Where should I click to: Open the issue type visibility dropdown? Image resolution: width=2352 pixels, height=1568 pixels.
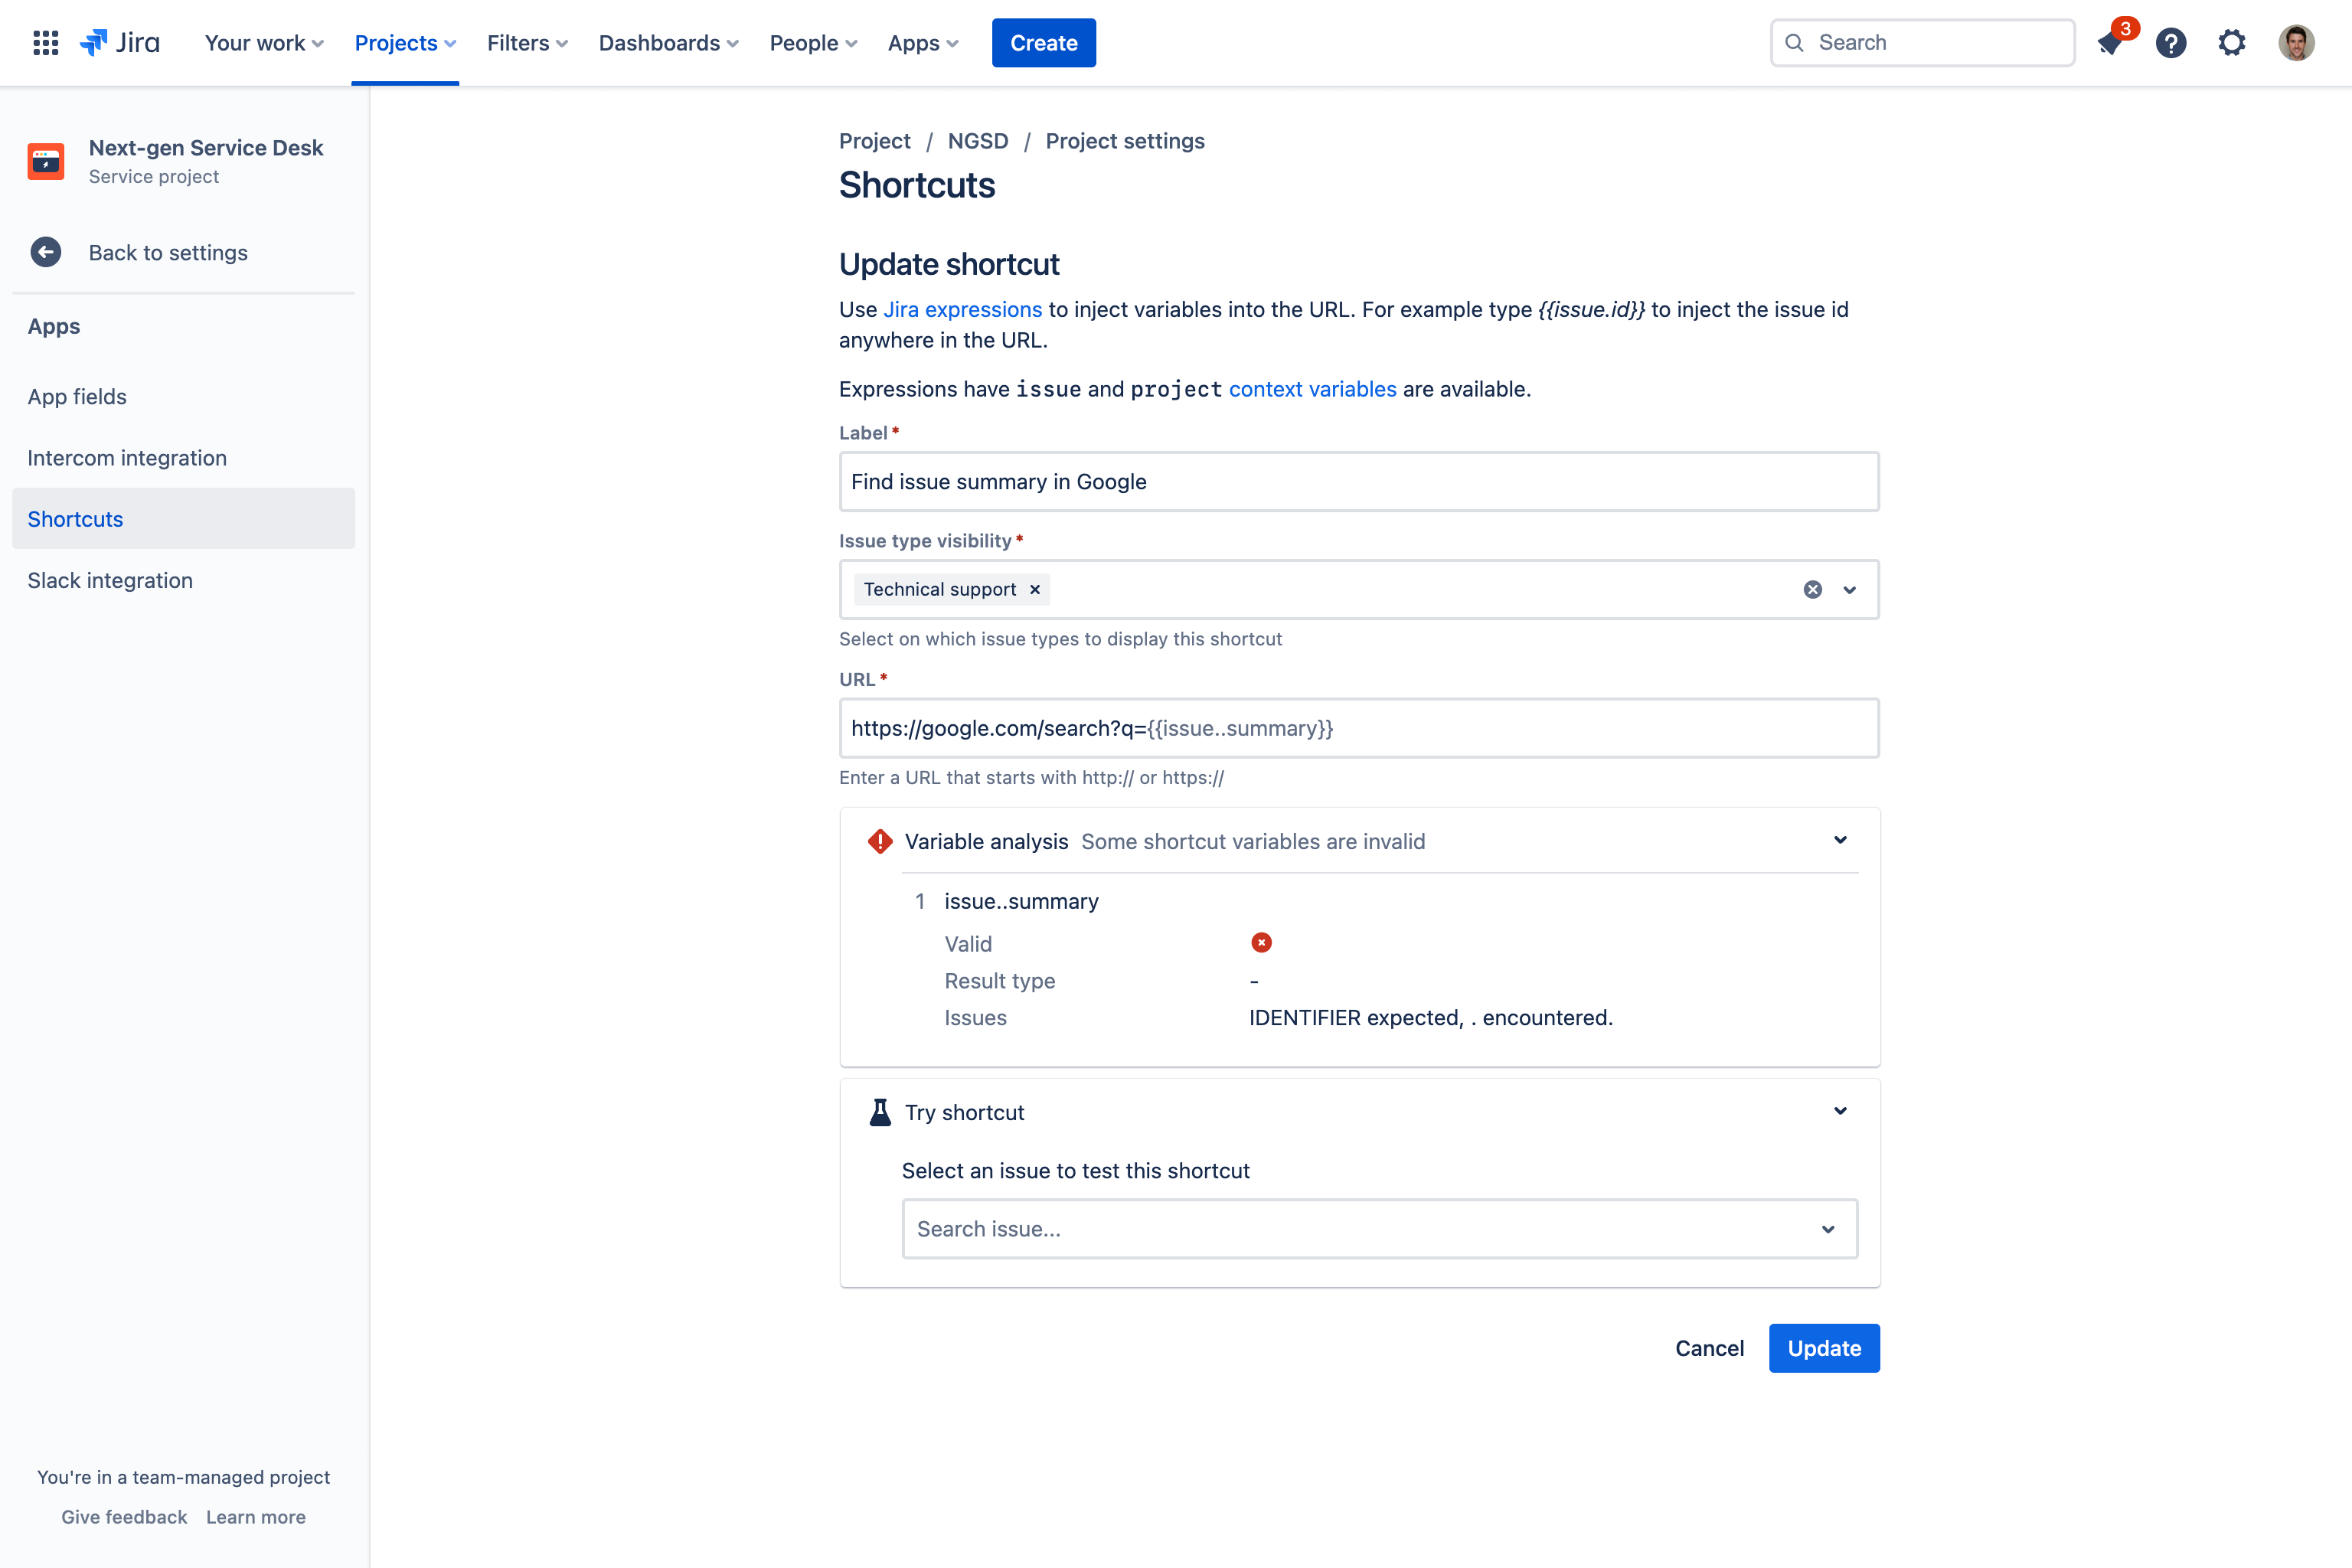point(1850,590)
